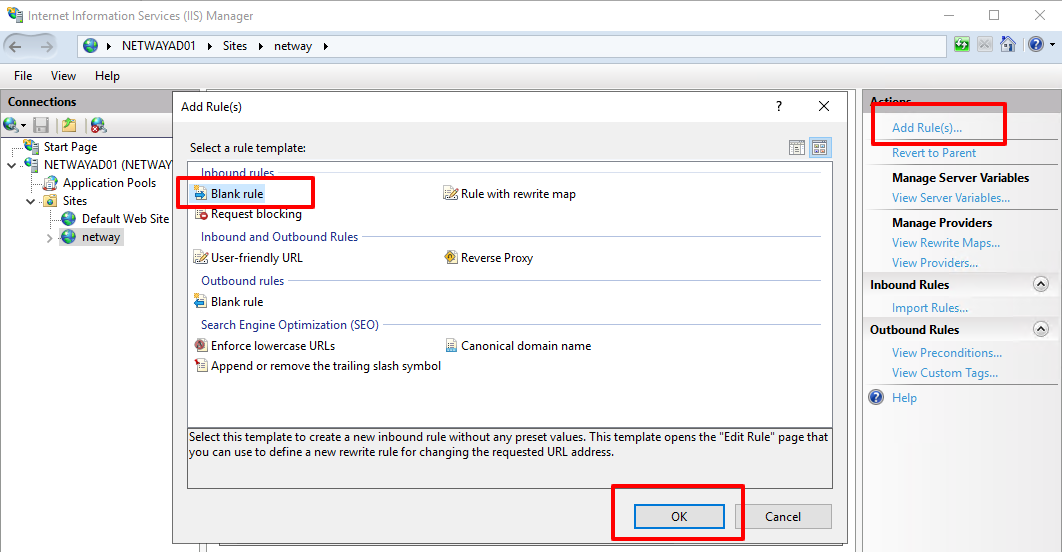Screen dimensions: 1062x552
Task: Click the green Refresh page icon
Action: tap(961, 45)
